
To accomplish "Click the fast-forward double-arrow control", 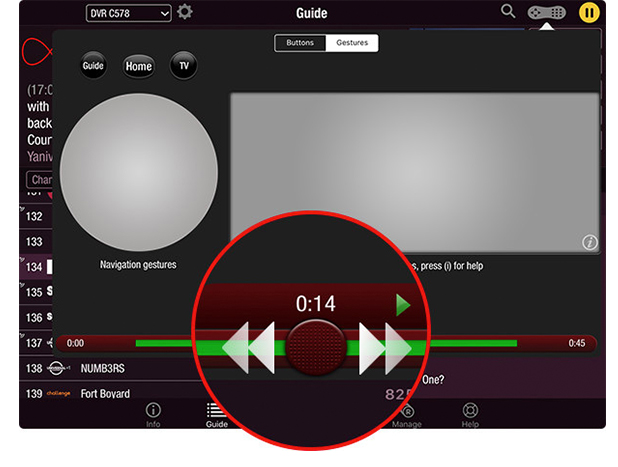I will coord(385,348).
